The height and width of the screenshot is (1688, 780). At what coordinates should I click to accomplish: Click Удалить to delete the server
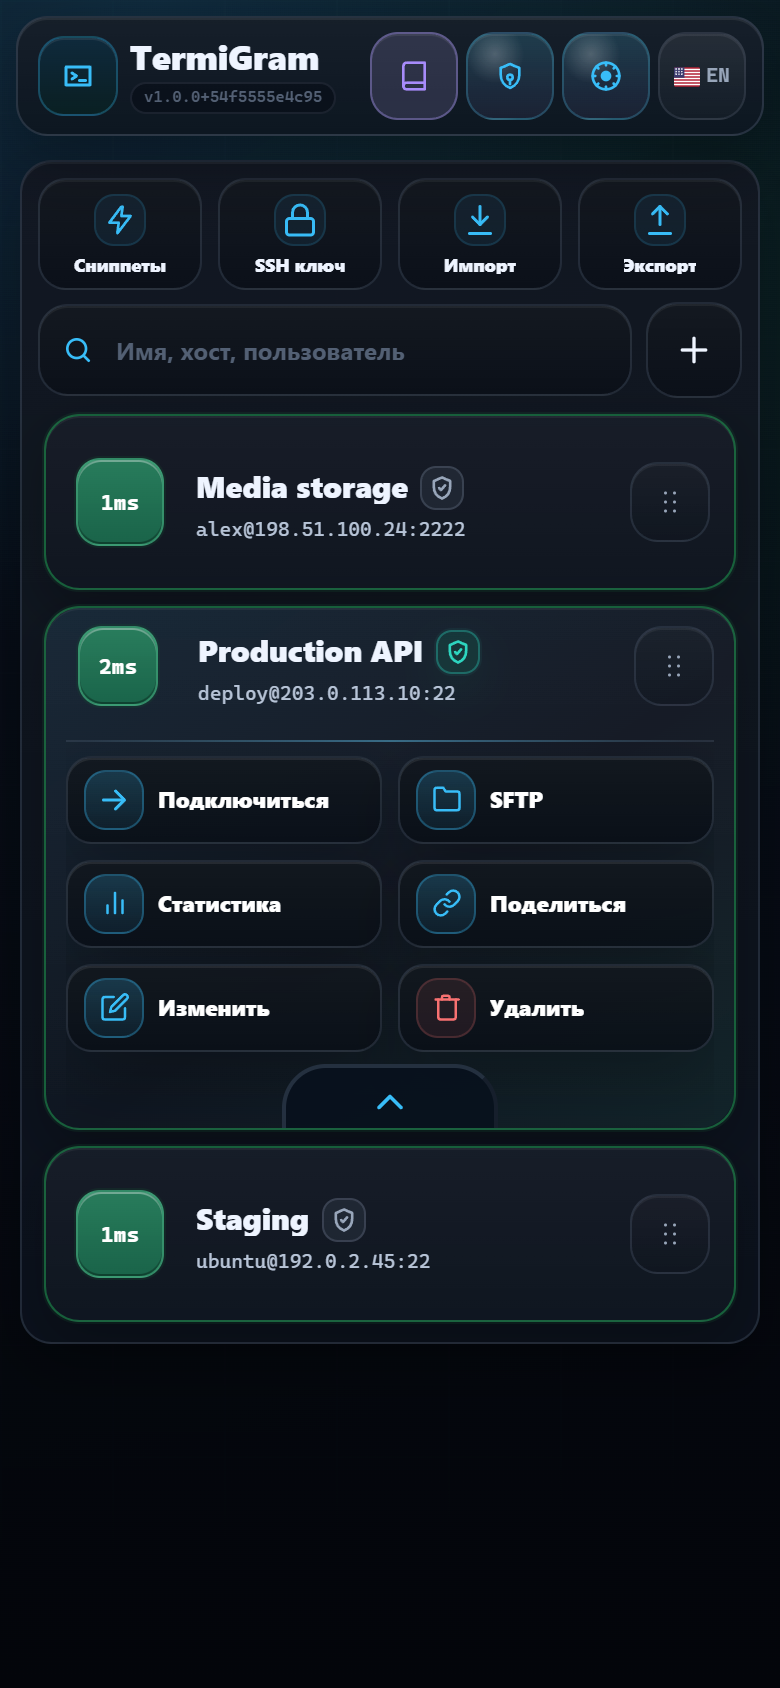pyautogui.click(x=556, y=1008)
